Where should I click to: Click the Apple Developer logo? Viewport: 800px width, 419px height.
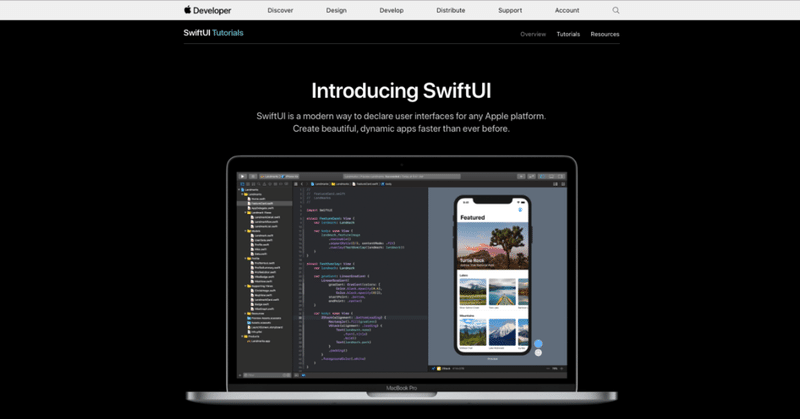coord(208,10)
